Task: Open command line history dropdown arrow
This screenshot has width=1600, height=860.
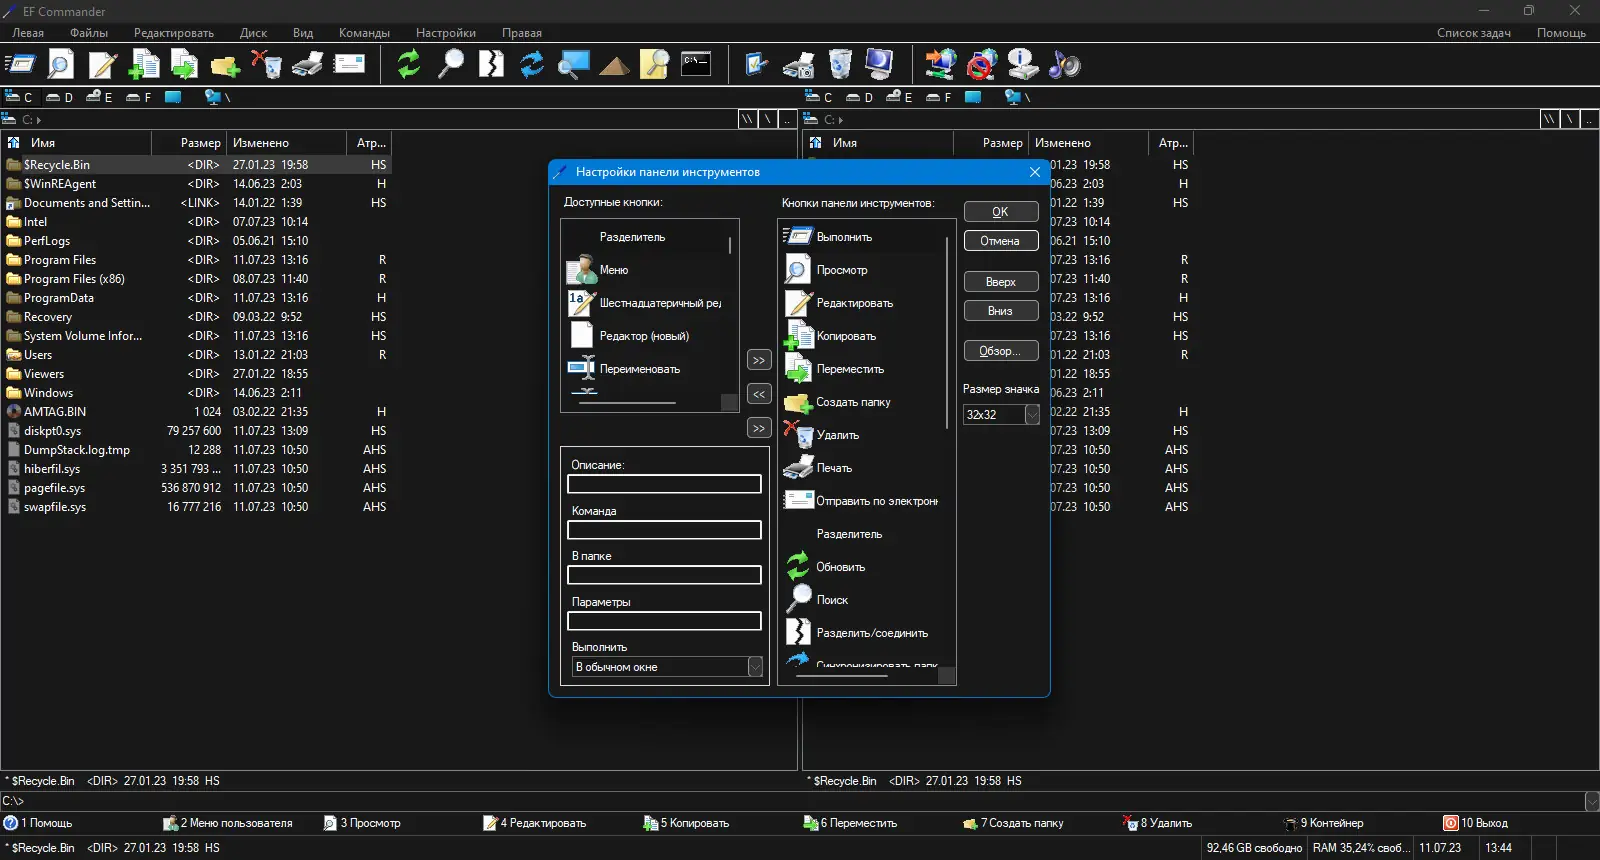Action: click(1591, 801)
